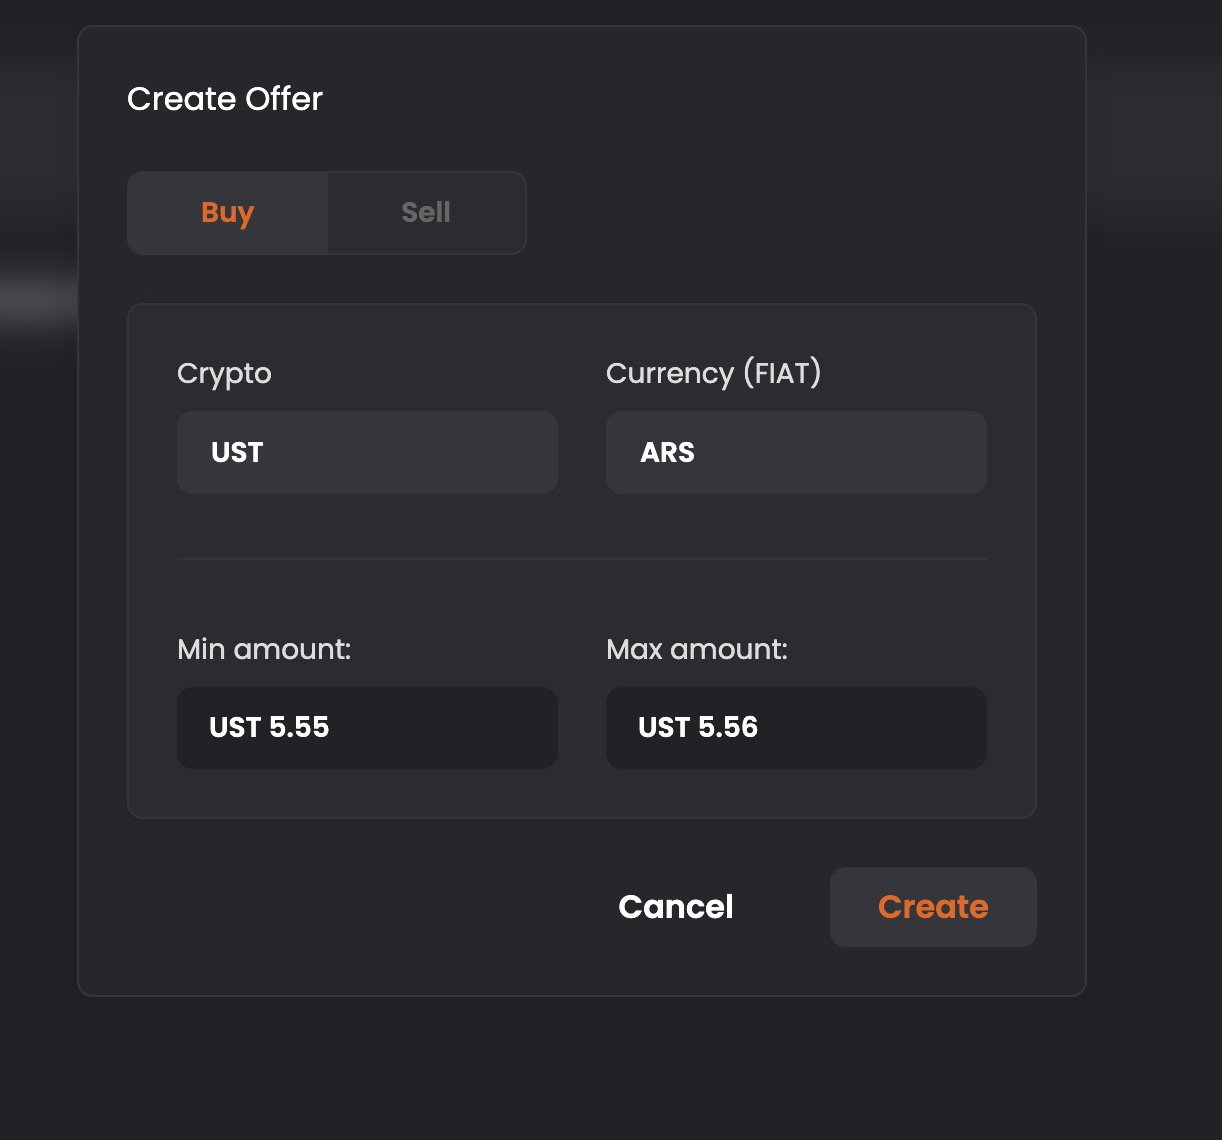
Task: Click the Min amount input field
Action: click(x=367, y=728)
